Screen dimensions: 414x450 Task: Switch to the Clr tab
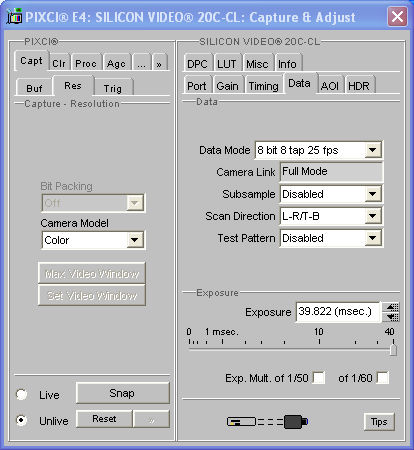pyautogui.click(x=59, y=63)
